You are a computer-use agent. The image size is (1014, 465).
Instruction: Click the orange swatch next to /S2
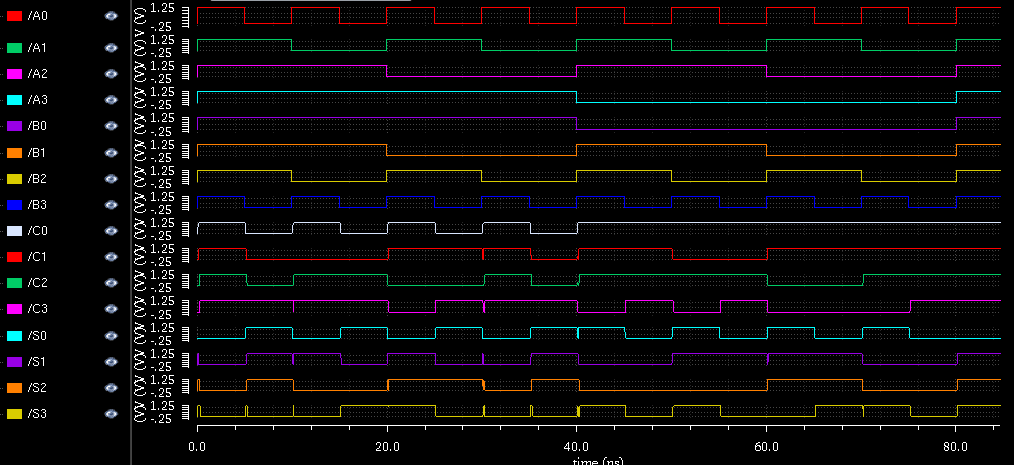coord(14,387)
